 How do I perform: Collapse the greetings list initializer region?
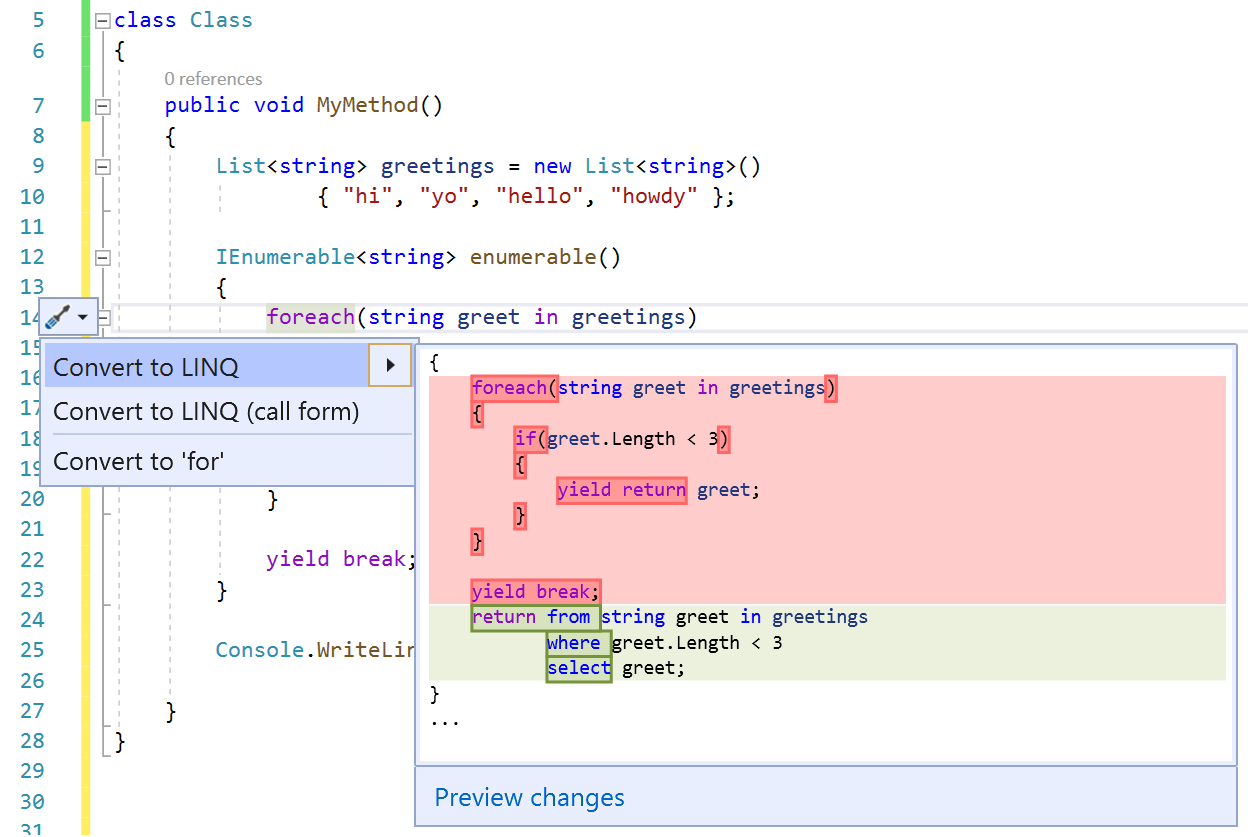[102, 166]
